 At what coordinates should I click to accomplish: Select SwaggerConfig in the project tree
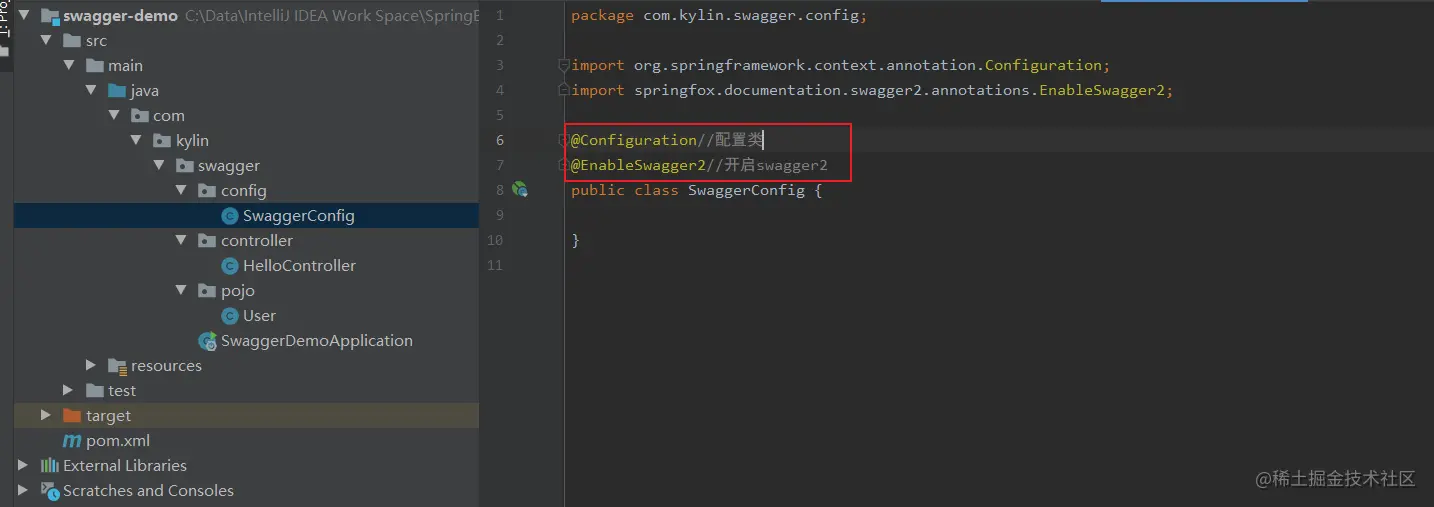[x=299, y=216]
